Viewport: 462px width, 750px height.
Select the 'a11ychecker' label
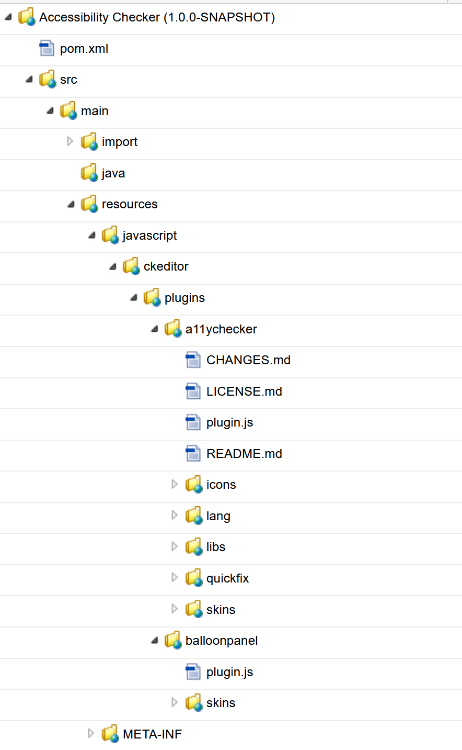(x=221, y=330)
